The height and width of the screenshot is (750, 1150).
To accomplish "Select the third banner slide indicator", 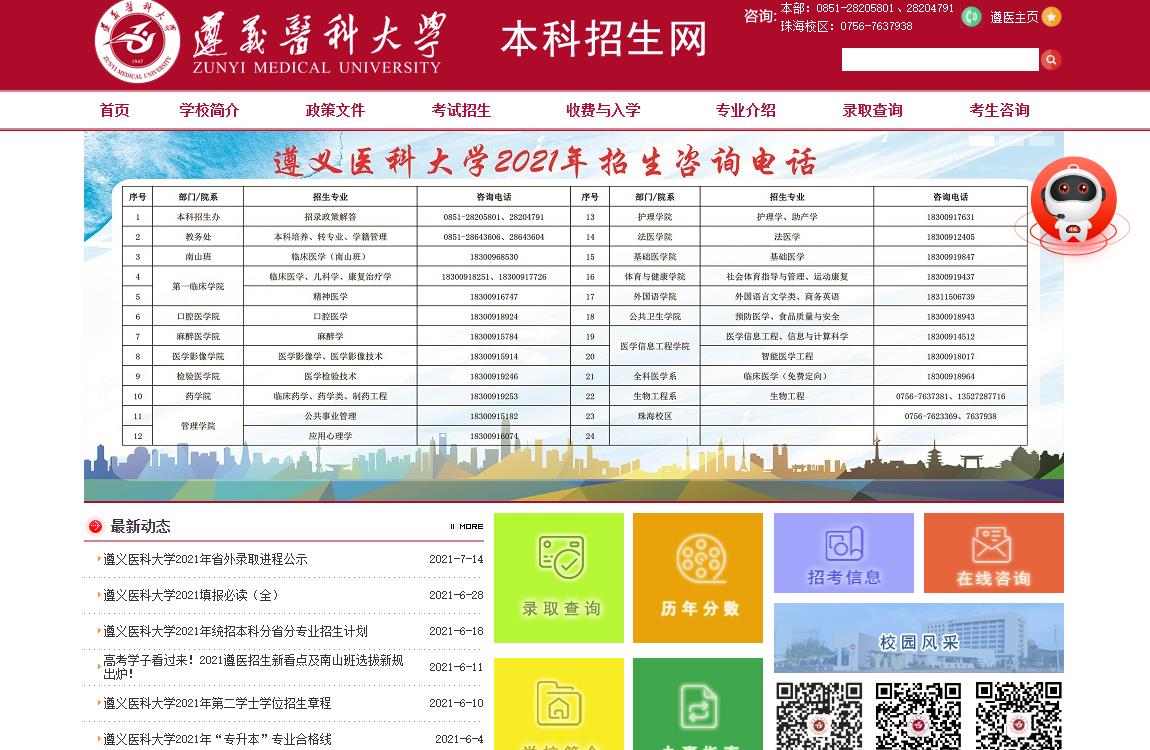I will pos(1041,140).
